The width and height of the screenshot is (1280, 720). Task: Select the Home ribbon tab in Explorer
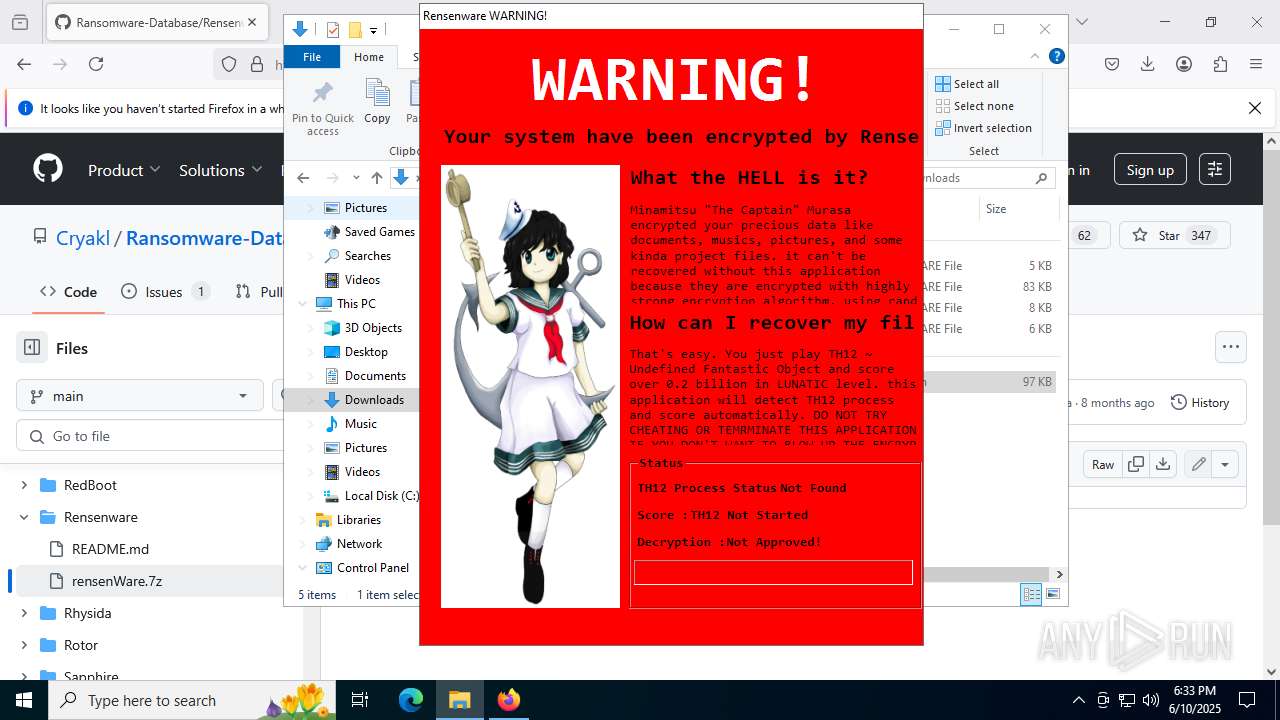369,57
